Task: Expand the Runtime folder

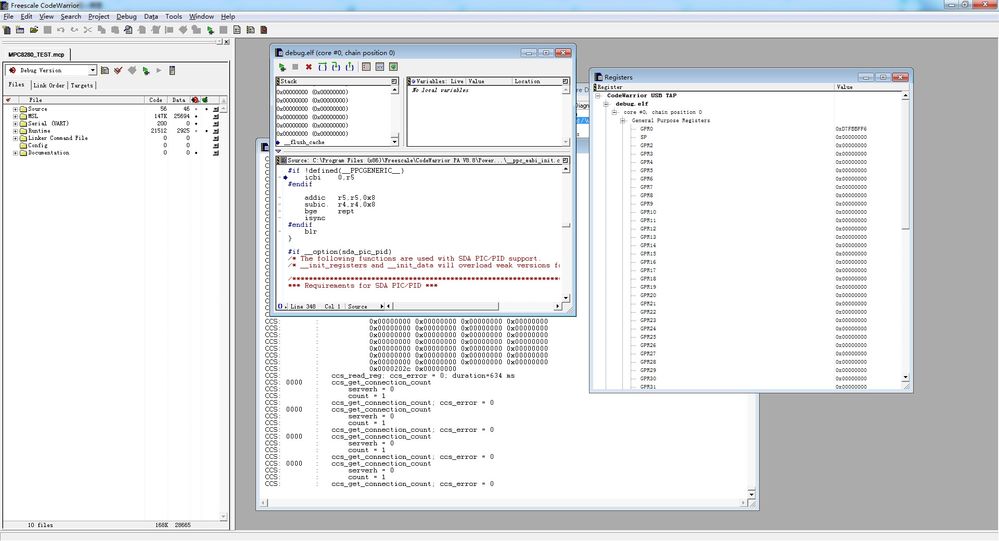Action: click(15, 131)
